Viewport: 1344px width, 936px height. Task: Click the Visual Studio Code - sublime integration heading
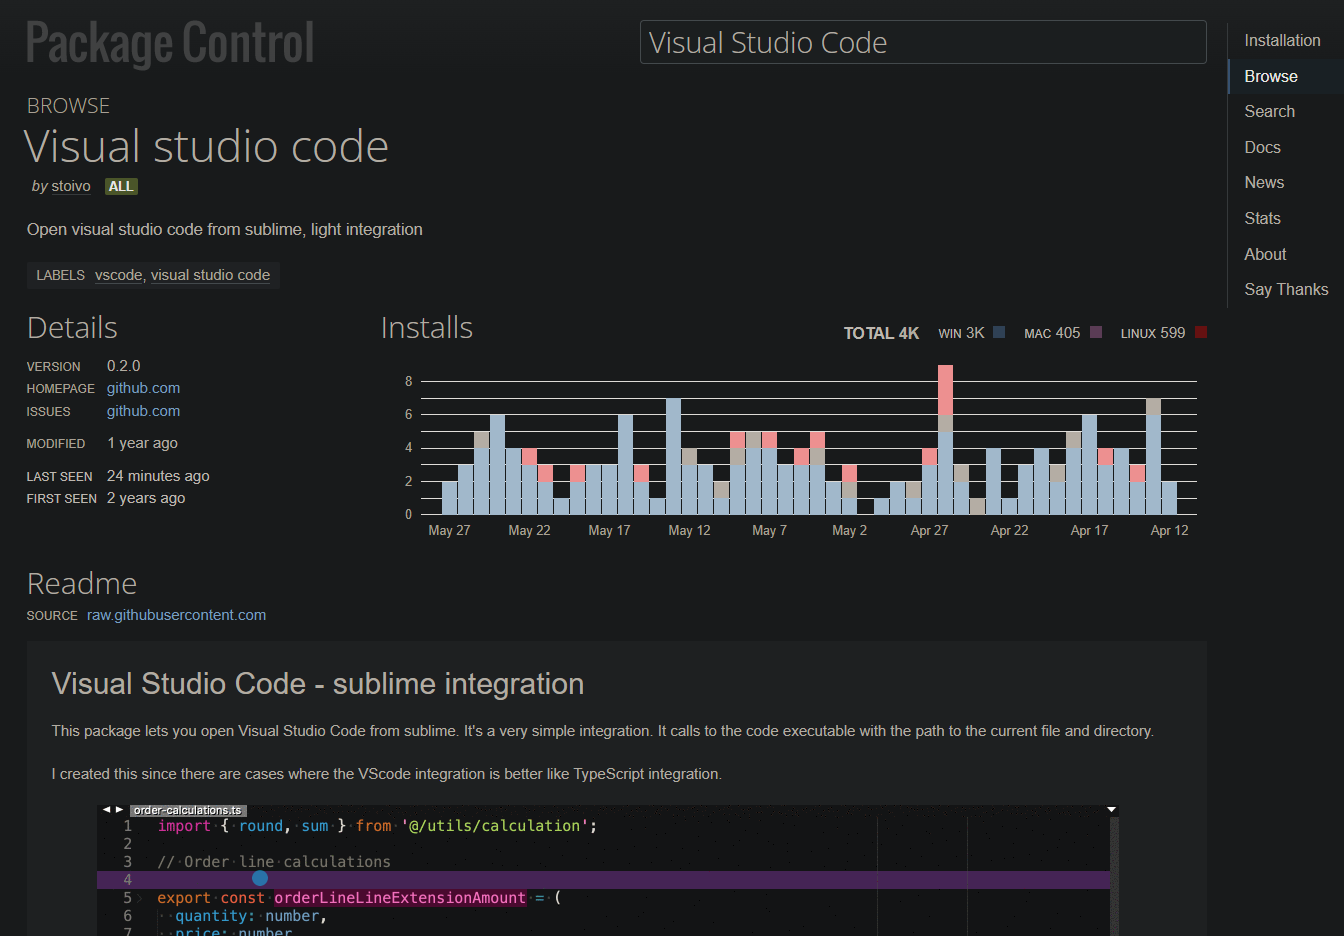click(x=318, y=684)
